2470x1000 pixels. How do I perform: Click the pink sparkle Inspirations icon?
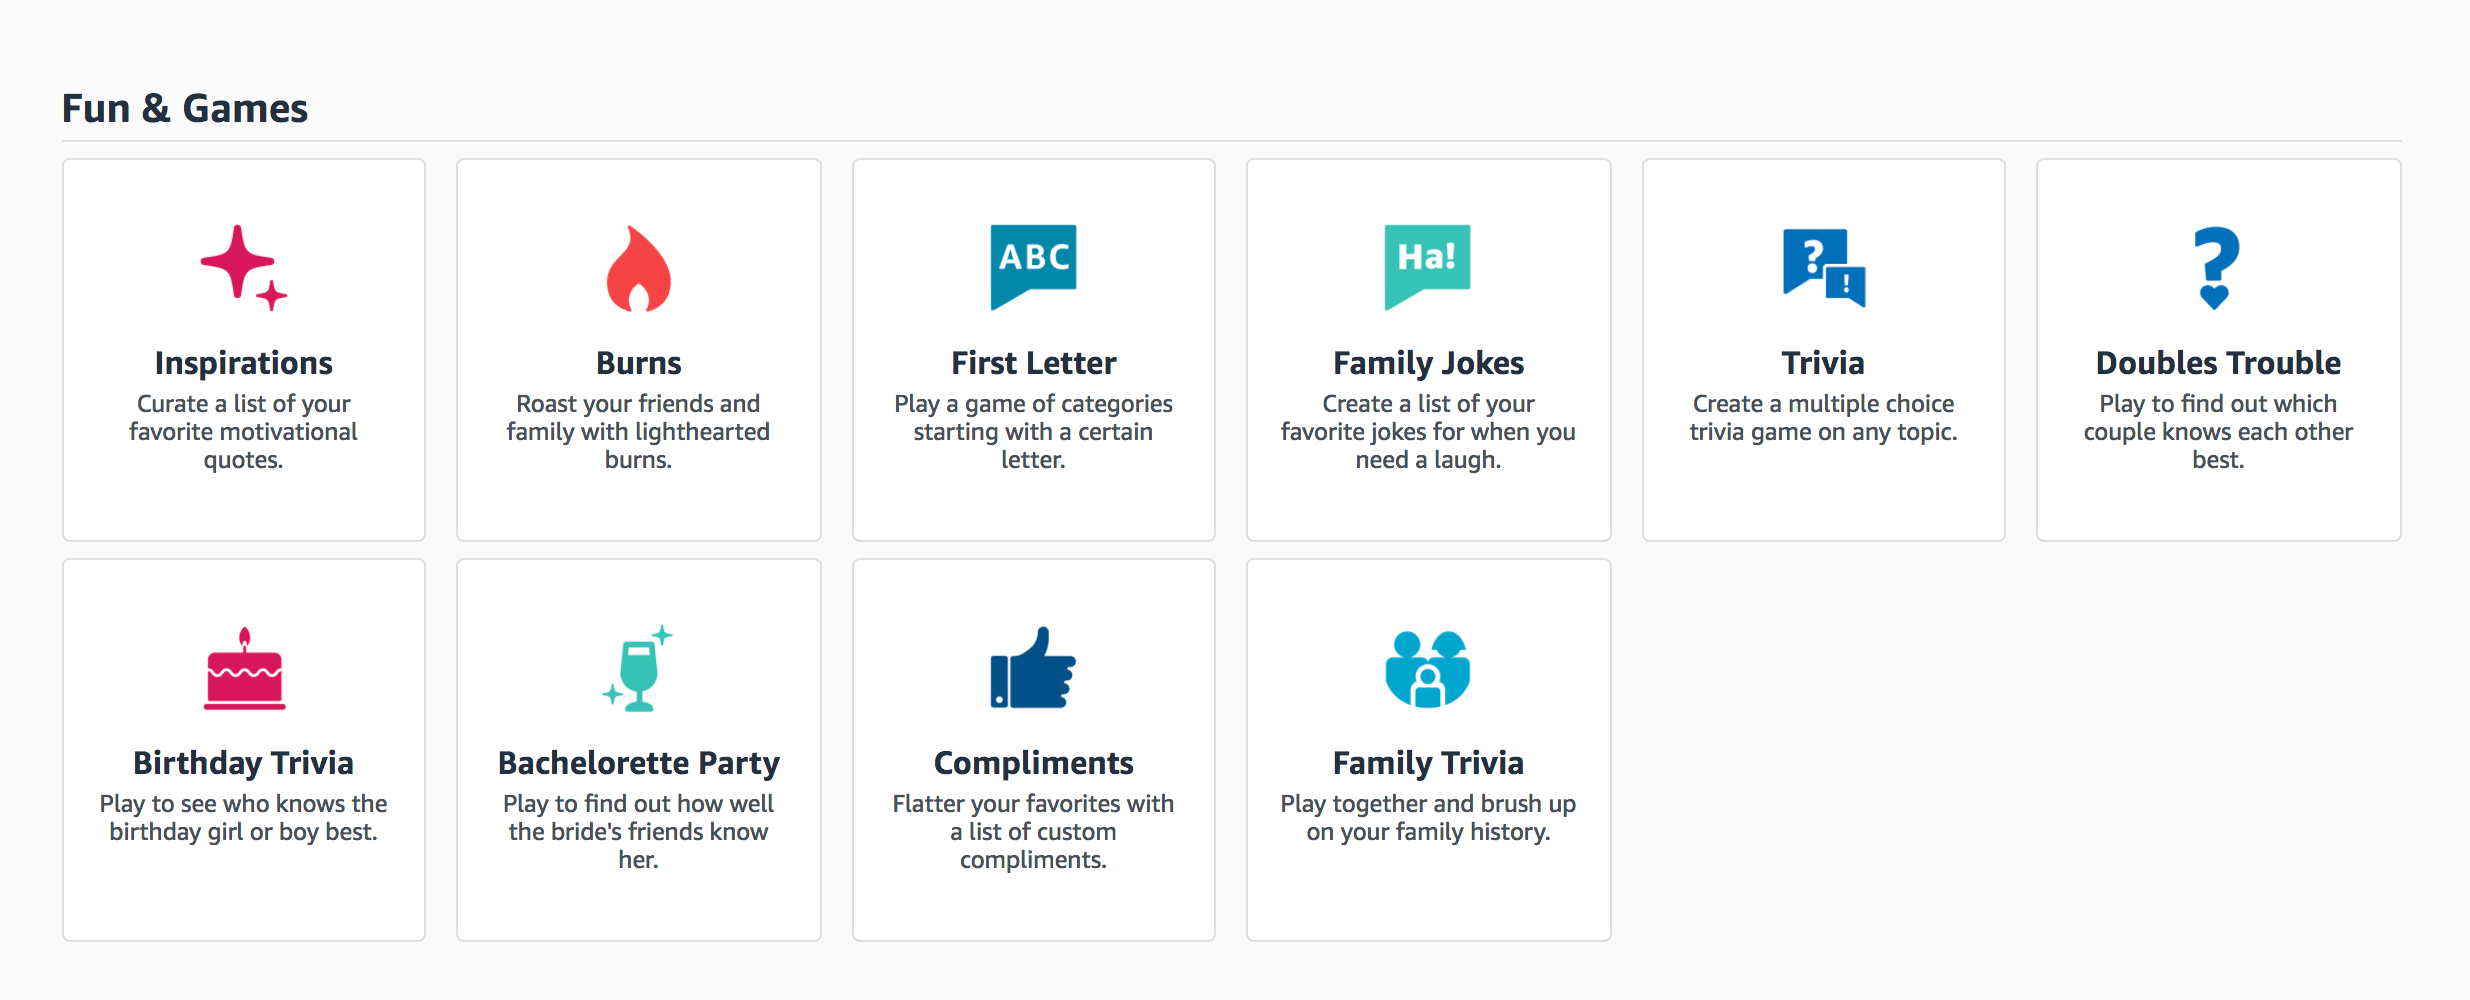[243, 268]
